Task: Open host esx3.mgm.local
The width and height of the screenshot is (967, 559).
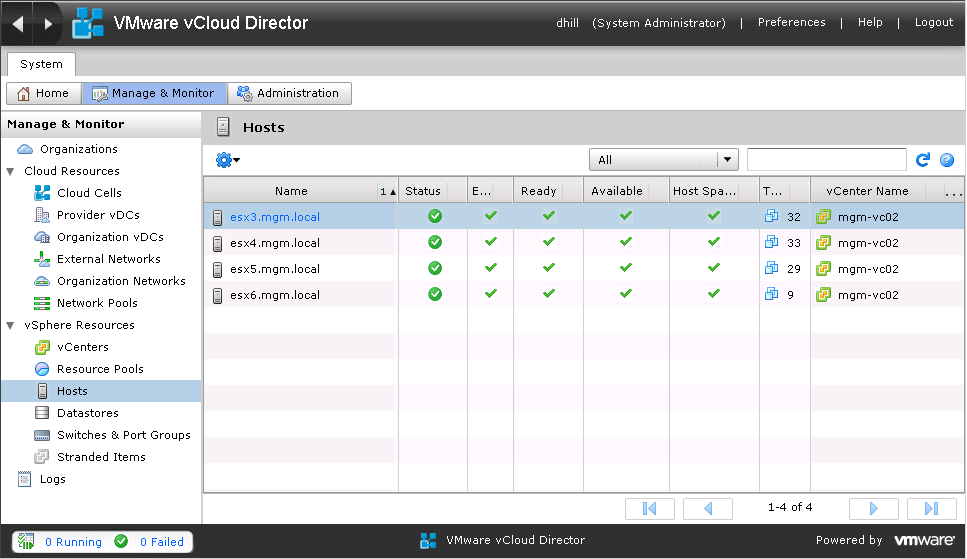Action: [275, 217]
